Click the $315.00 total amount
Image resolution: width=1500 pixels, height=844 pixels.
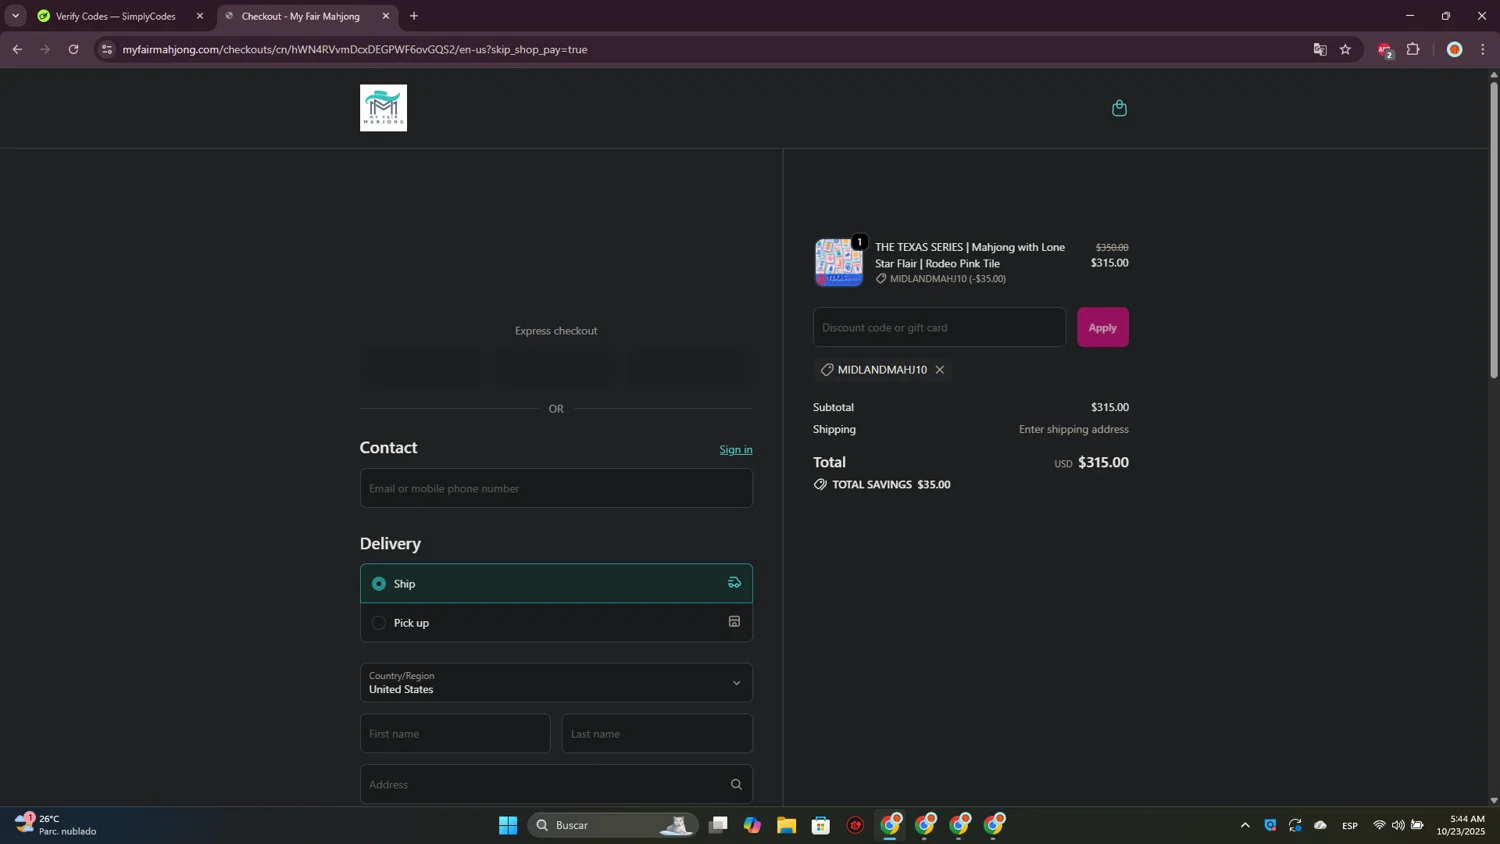tap(1103, 462)
